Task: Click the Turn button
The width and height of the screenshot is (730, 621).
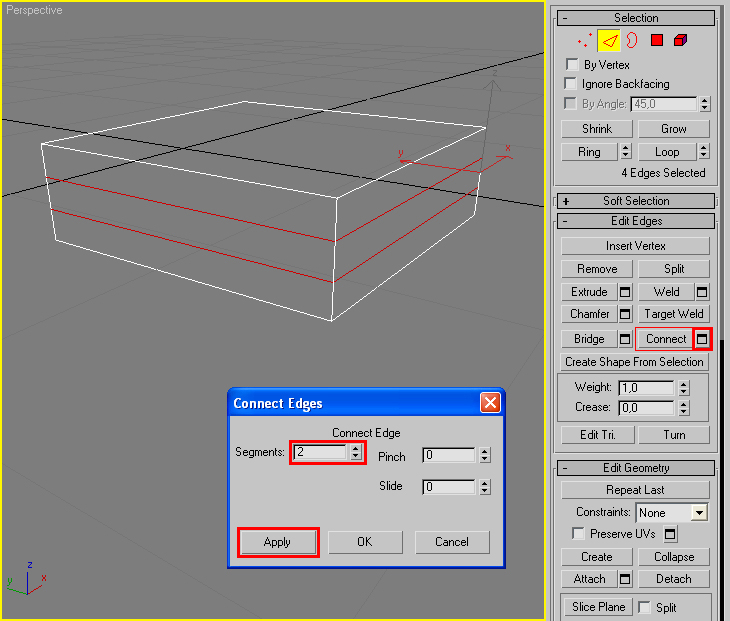Action: pos(674,435)
